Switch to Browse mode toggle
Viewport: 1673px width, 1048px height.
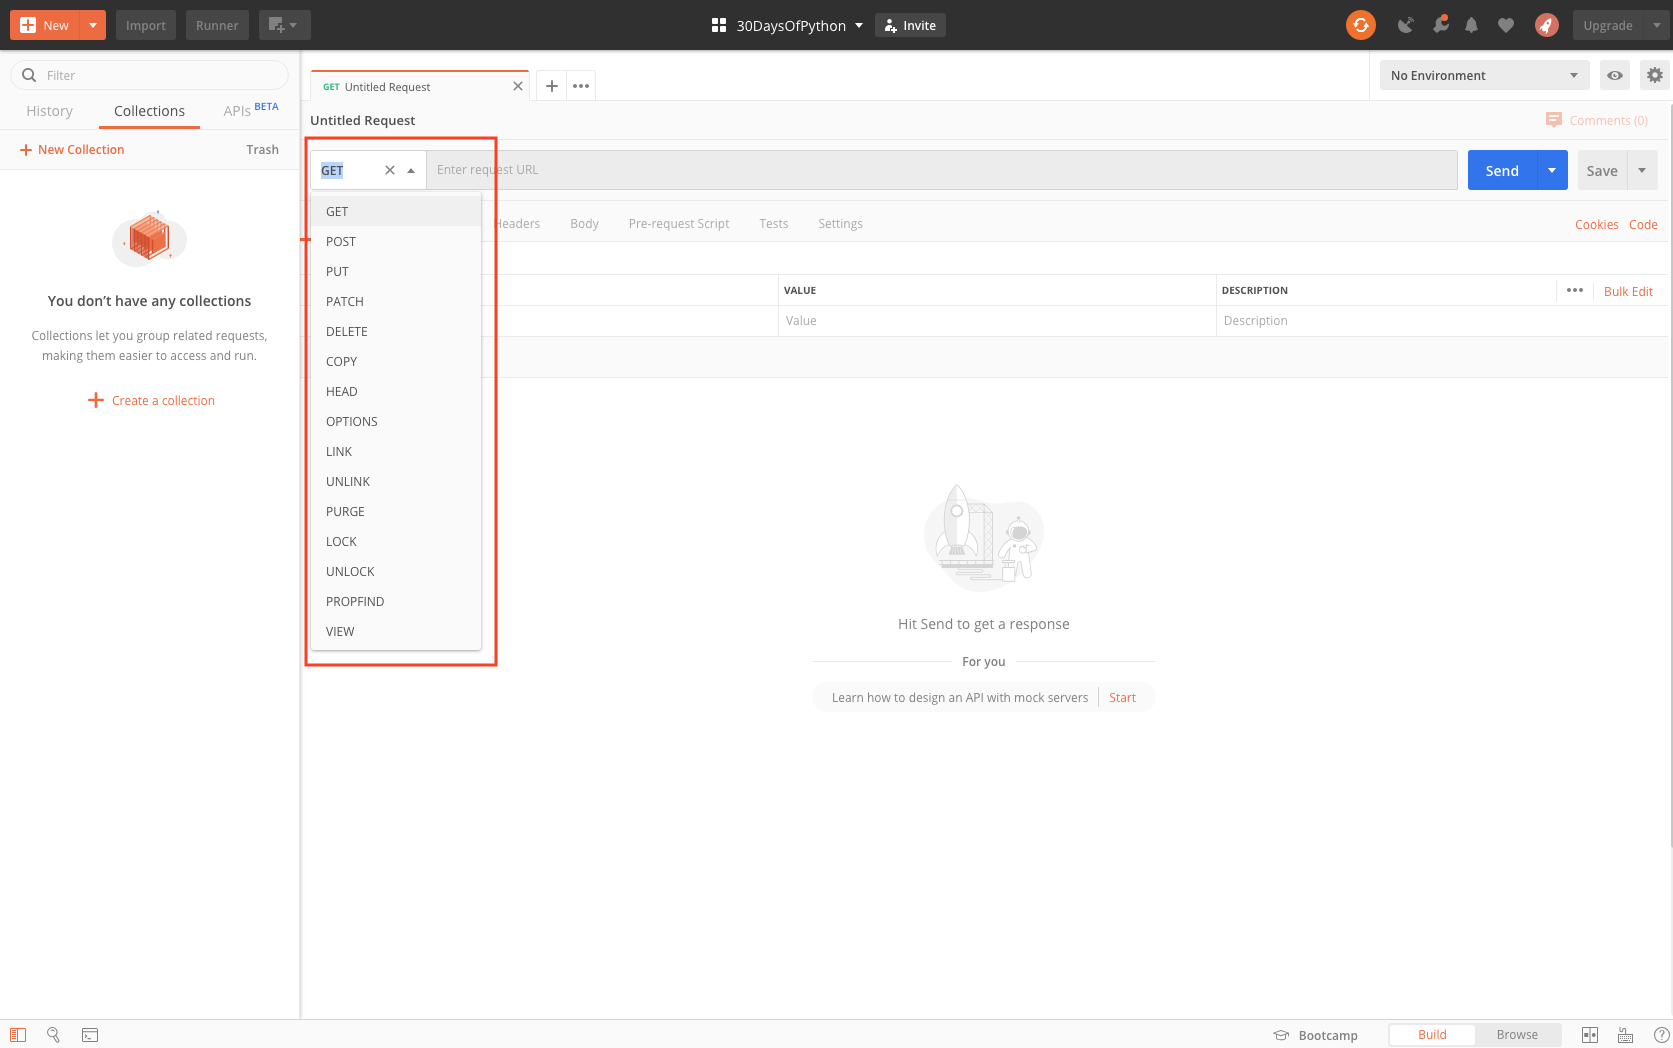click(1516, 1035)
